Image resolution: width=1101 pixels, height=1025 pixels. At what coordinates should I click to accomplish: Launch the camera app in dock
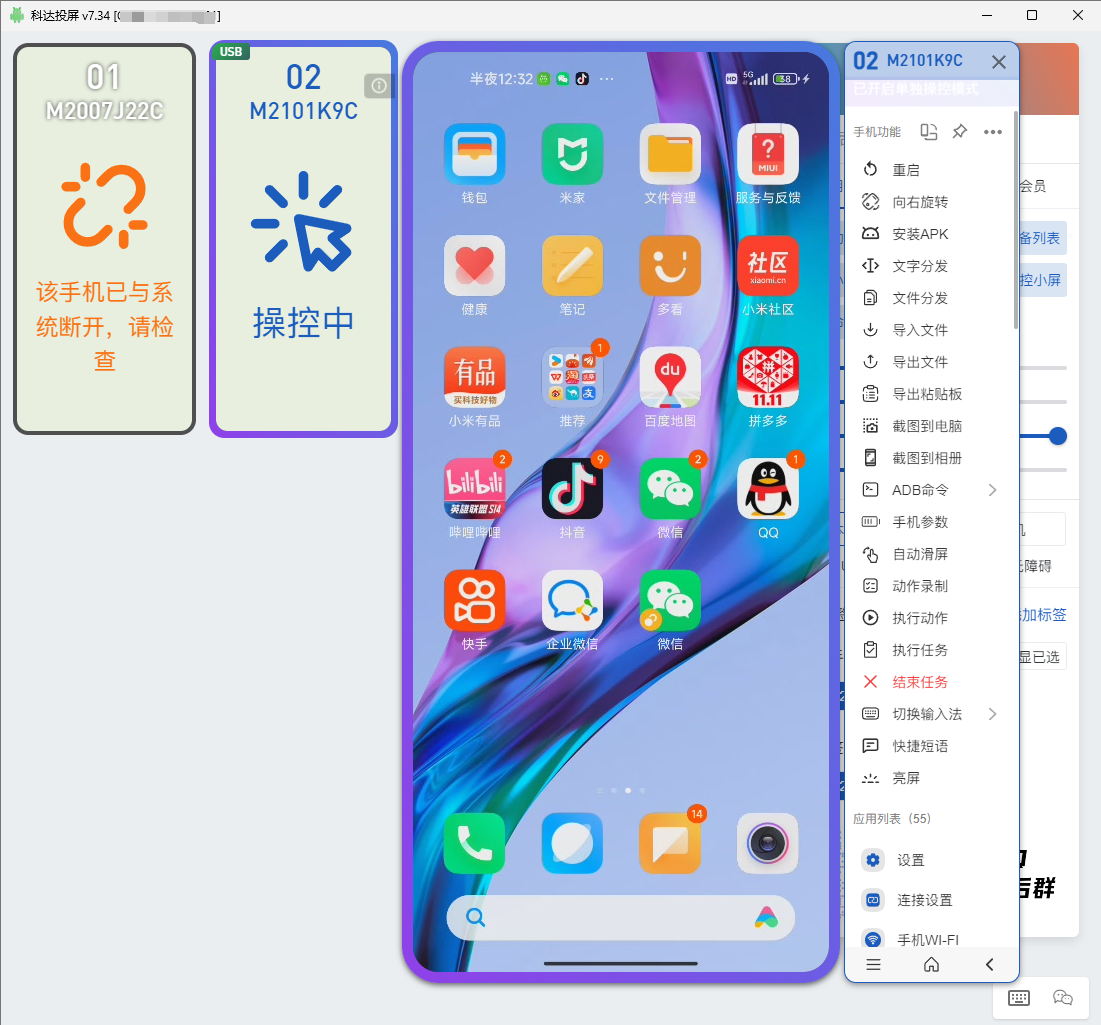coord(767,844)
